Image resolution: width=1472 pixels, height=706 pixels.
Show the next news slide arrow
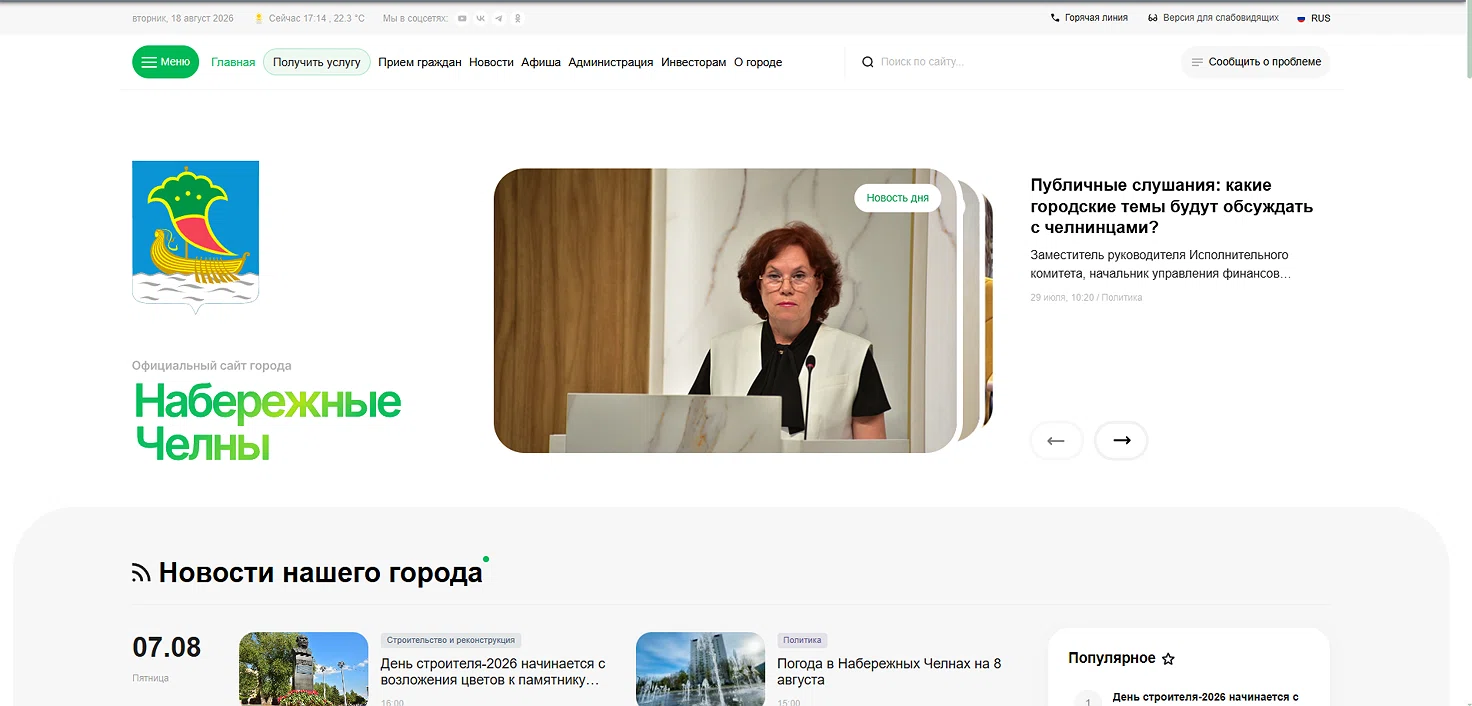tap(1122, 440)
